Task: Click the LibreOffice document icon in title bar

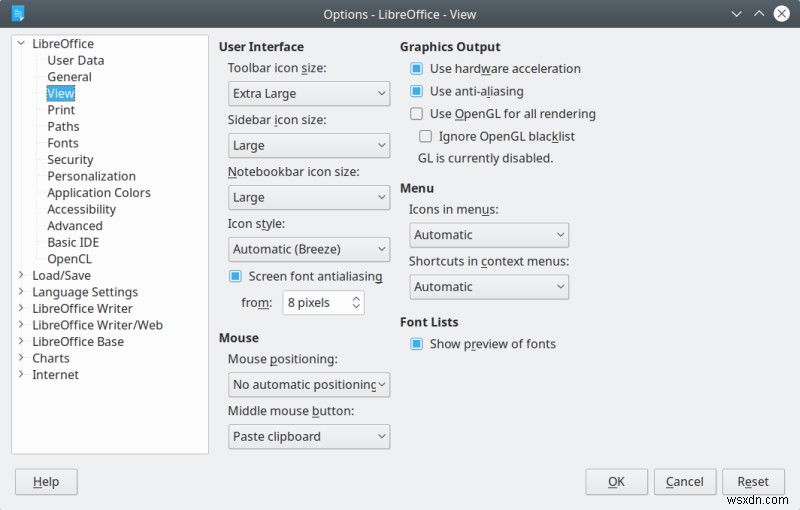Action: 18,14
